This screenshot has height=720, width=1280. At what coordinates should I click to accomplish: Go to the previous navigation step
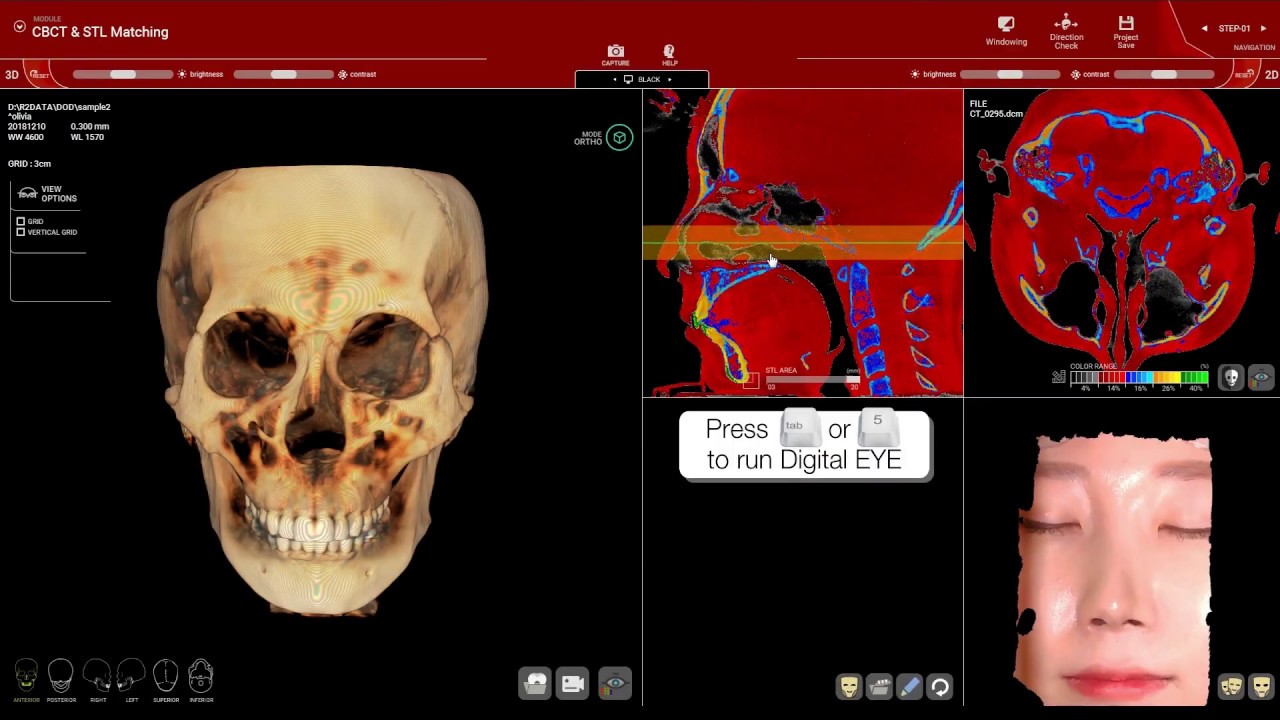1204,29
